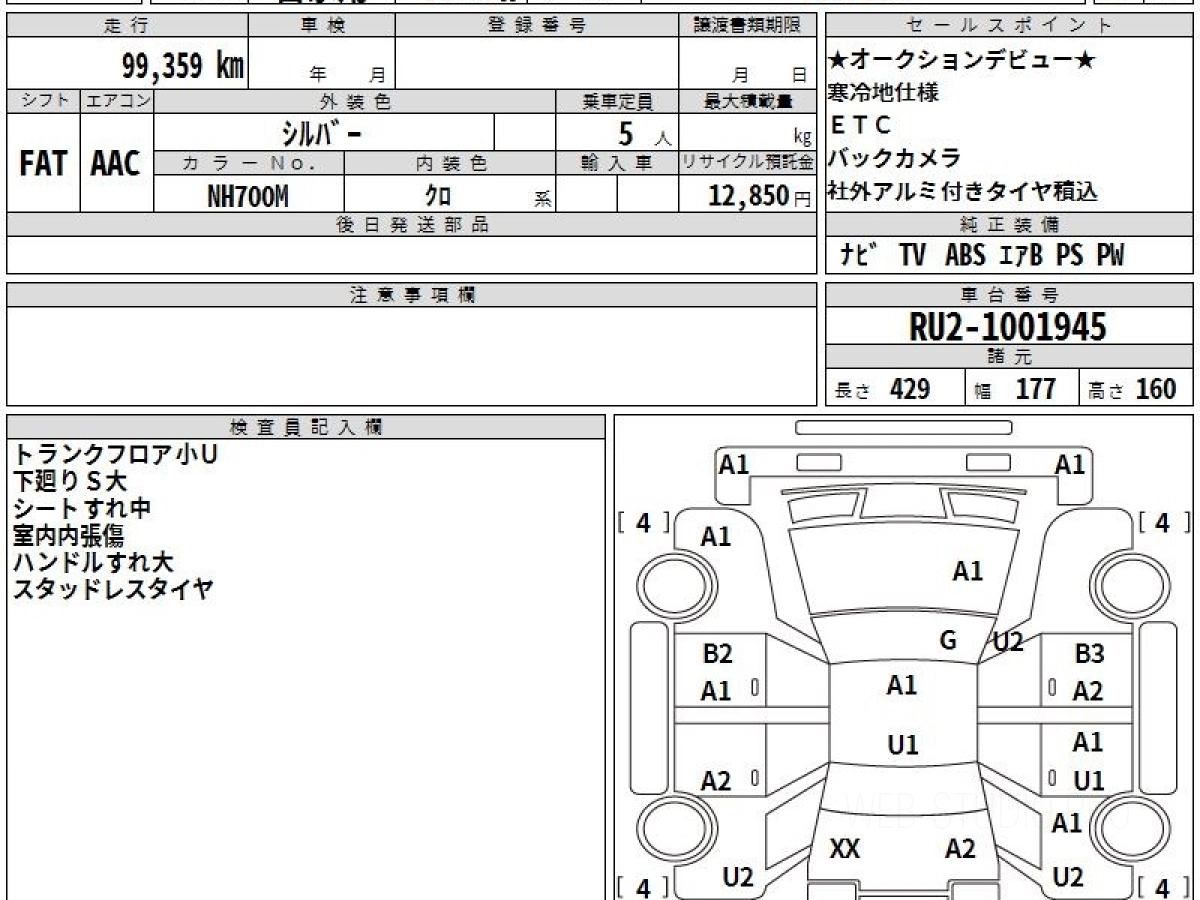The height and width of the screenshot is (900, 1200).
Task: Click the 外装色 header
Action: pos(355,101)
